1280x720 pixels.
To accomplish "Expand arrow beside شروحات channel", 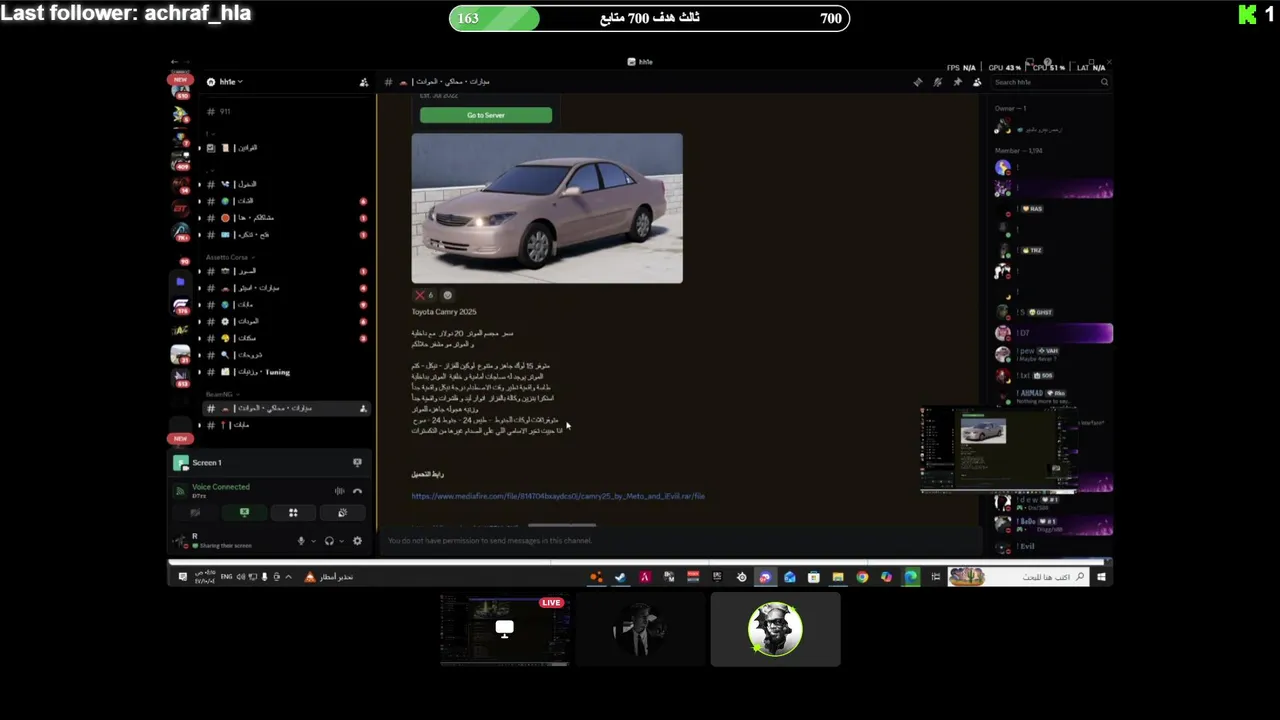I will 199,355.
